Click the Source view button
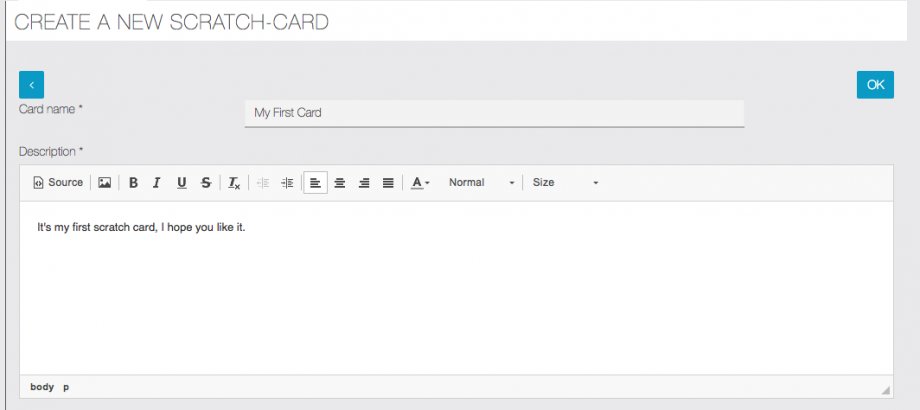 58,183
